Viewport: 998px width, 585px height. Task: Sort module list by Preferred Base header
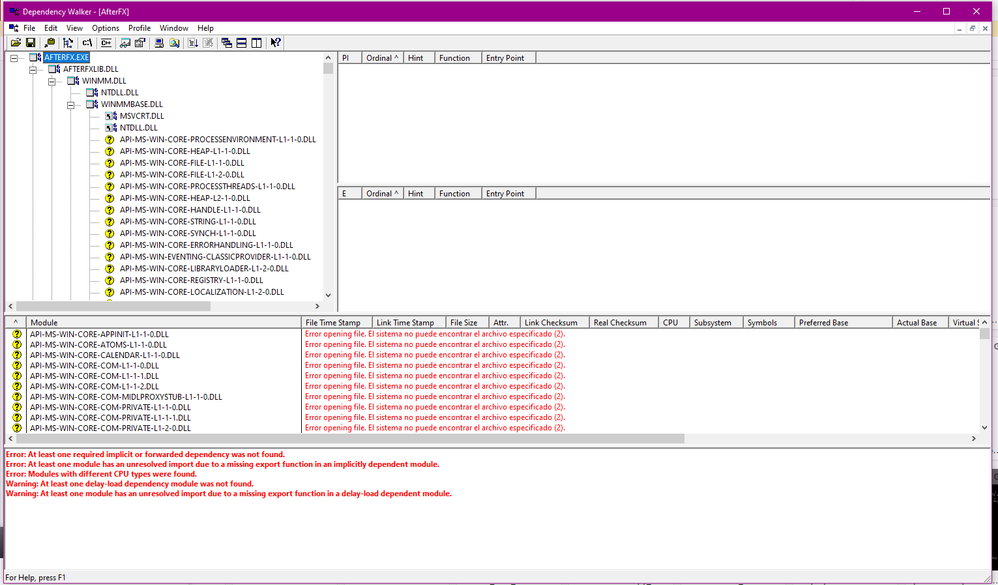coord(843,323)
